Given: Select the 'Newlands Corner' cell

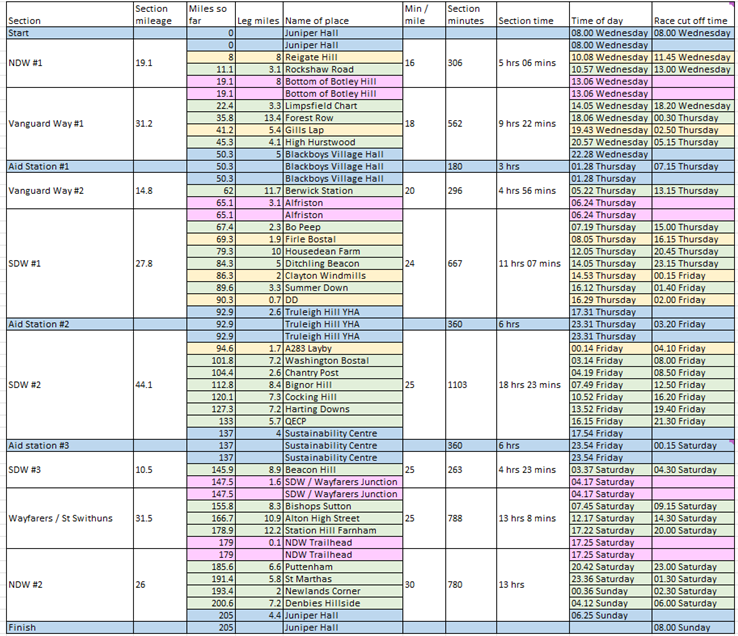Looking at the screenshot, I should [x=343, y=591].
